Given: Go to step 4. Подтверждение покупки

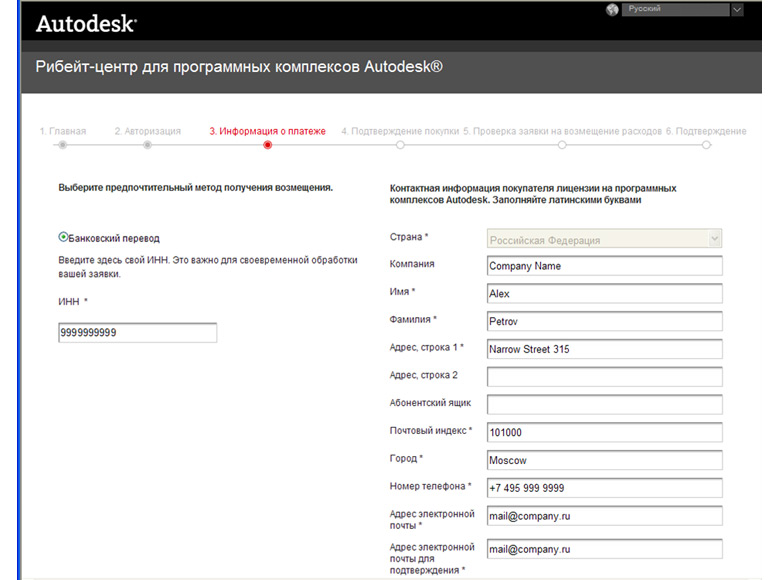Looking at the screenshot, I should point(400,131).
